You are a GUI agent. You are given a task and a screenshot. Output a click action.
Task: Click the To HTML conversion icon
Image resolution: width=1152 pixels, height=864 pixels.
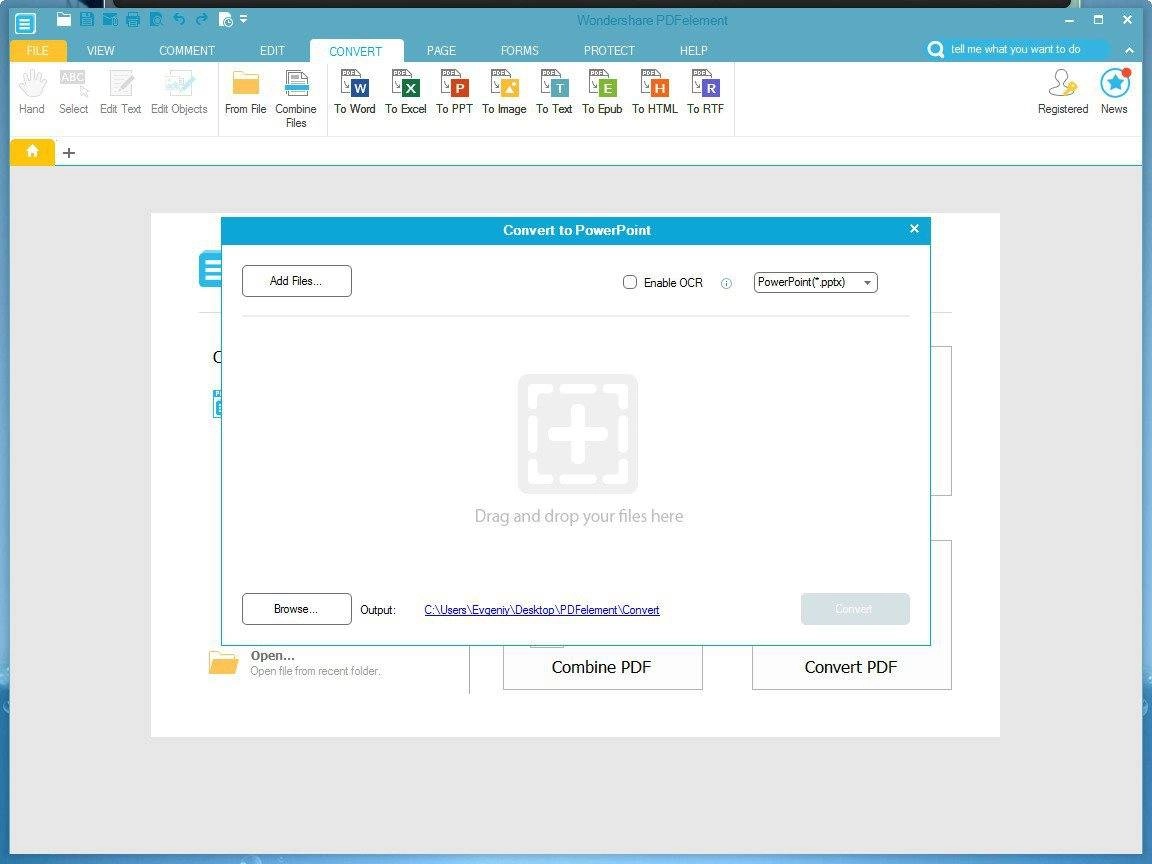pyautogui.click(x=655, y=92)
